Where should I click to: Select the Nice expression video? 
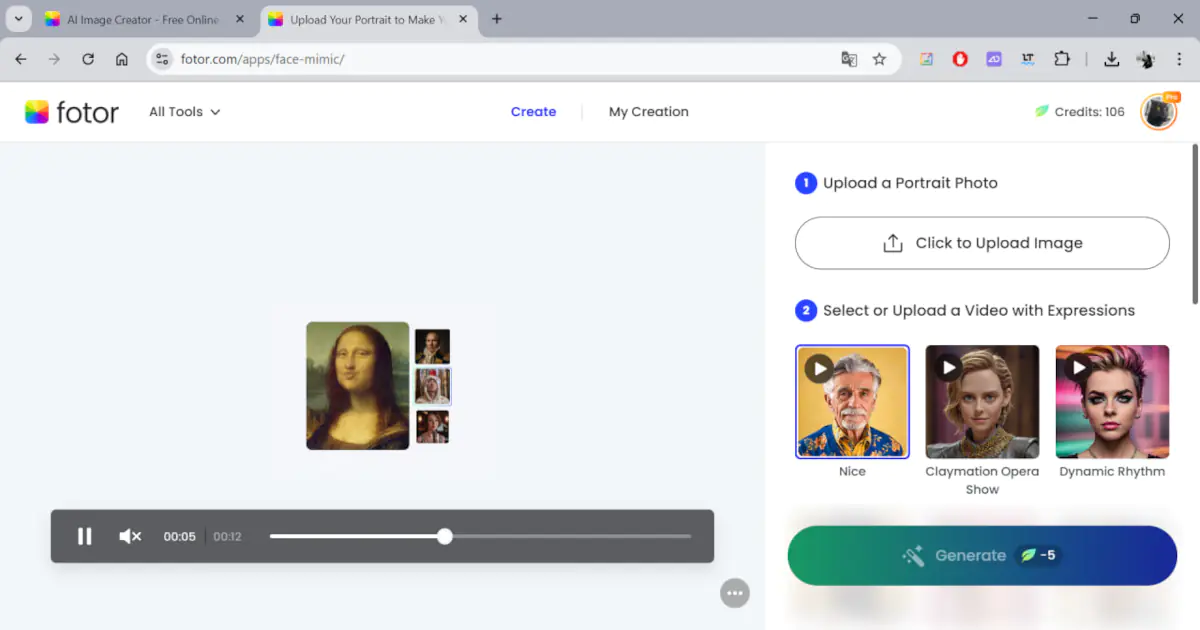coord(852,401)
